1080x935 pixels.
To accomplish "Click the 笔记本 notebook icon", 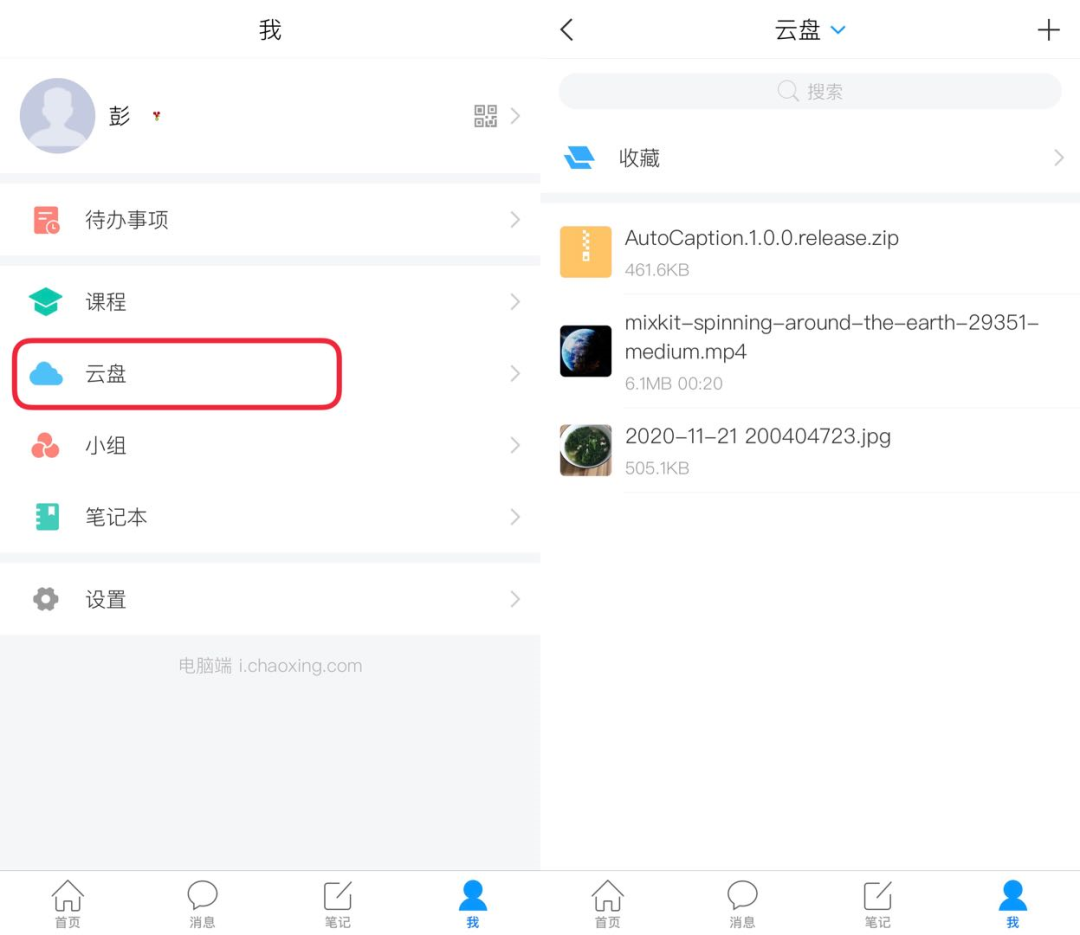I will [47, 517].
